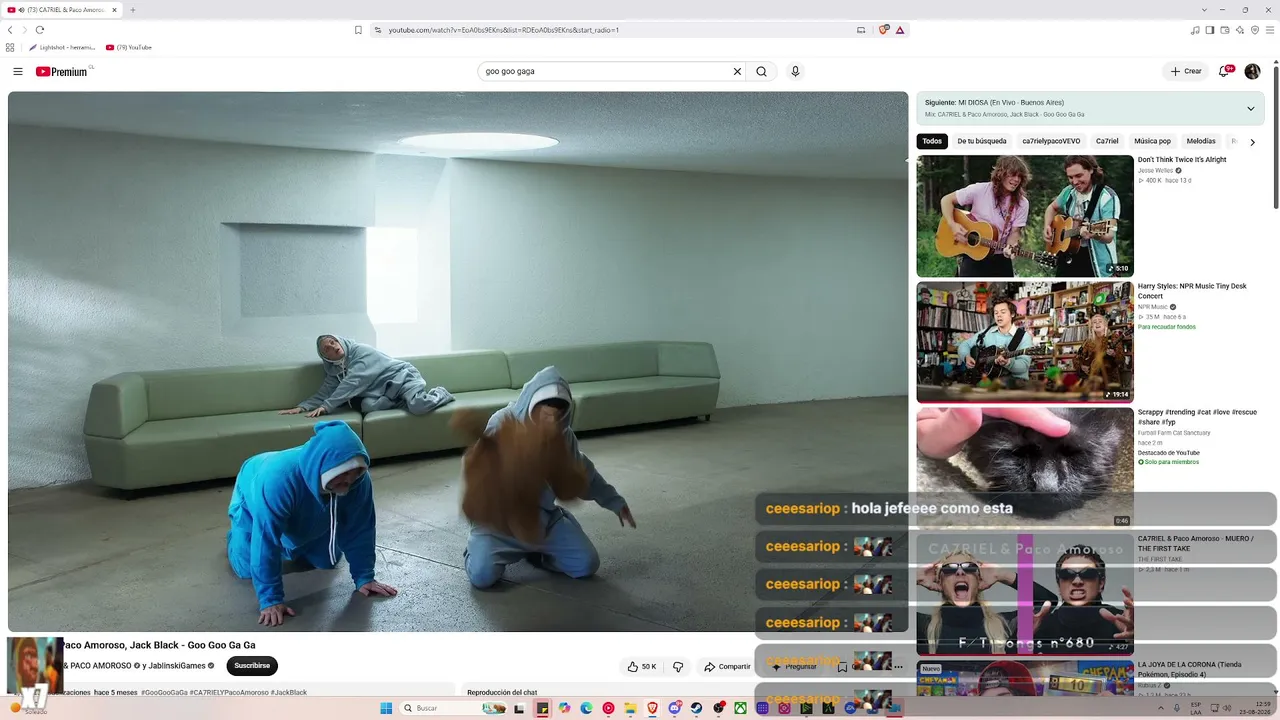
Task: Select the Melodías filter chip
Action: pos(1201,141)
